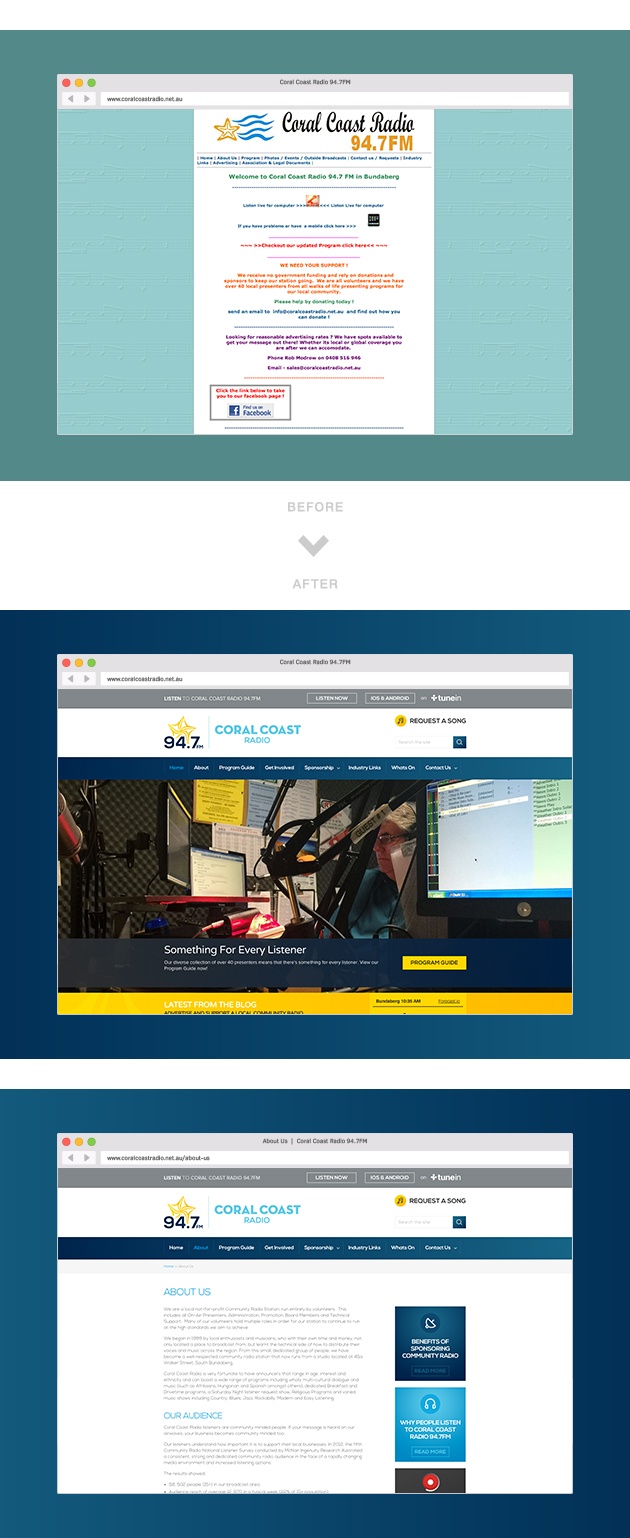Click the tunein logo on About Us top bar
Image resolution: width=630 pixels, height=1538 pixels.
coord(446,1178)
